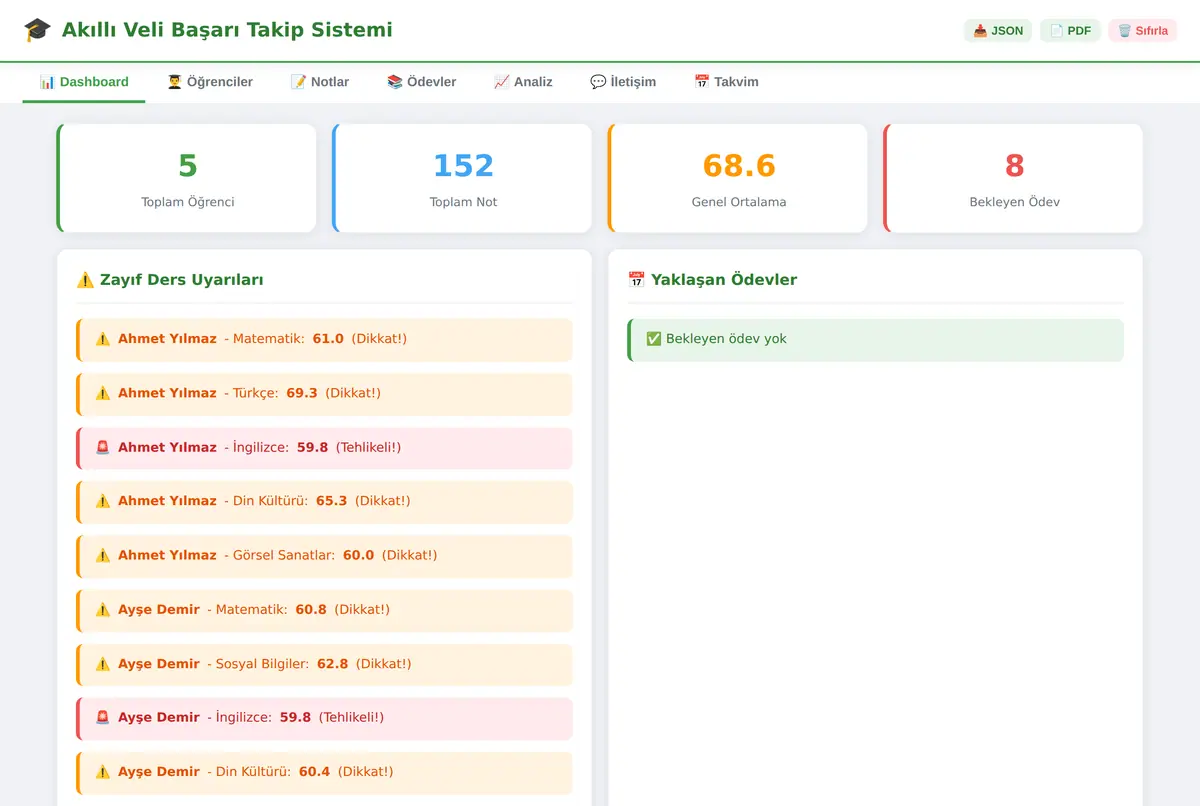Click warning icon on Ayşe Demir Din Kültürü alert

(103, 772)
